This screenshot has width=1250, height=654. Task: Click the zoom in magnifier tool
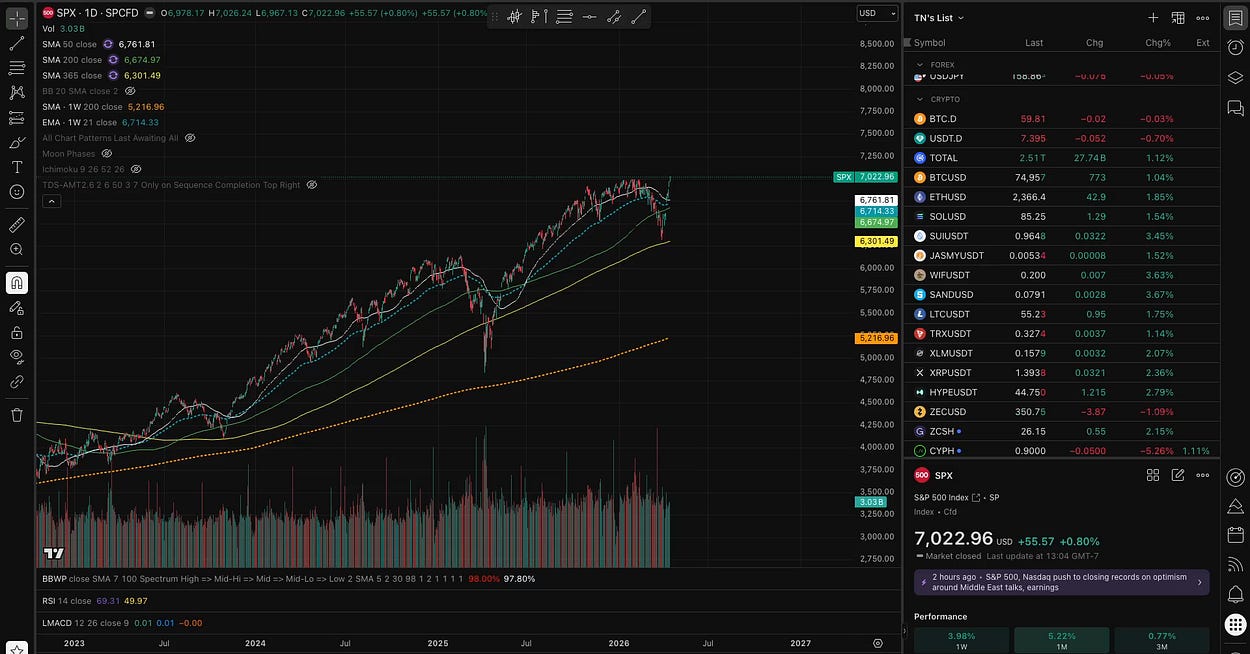(17, 250)
